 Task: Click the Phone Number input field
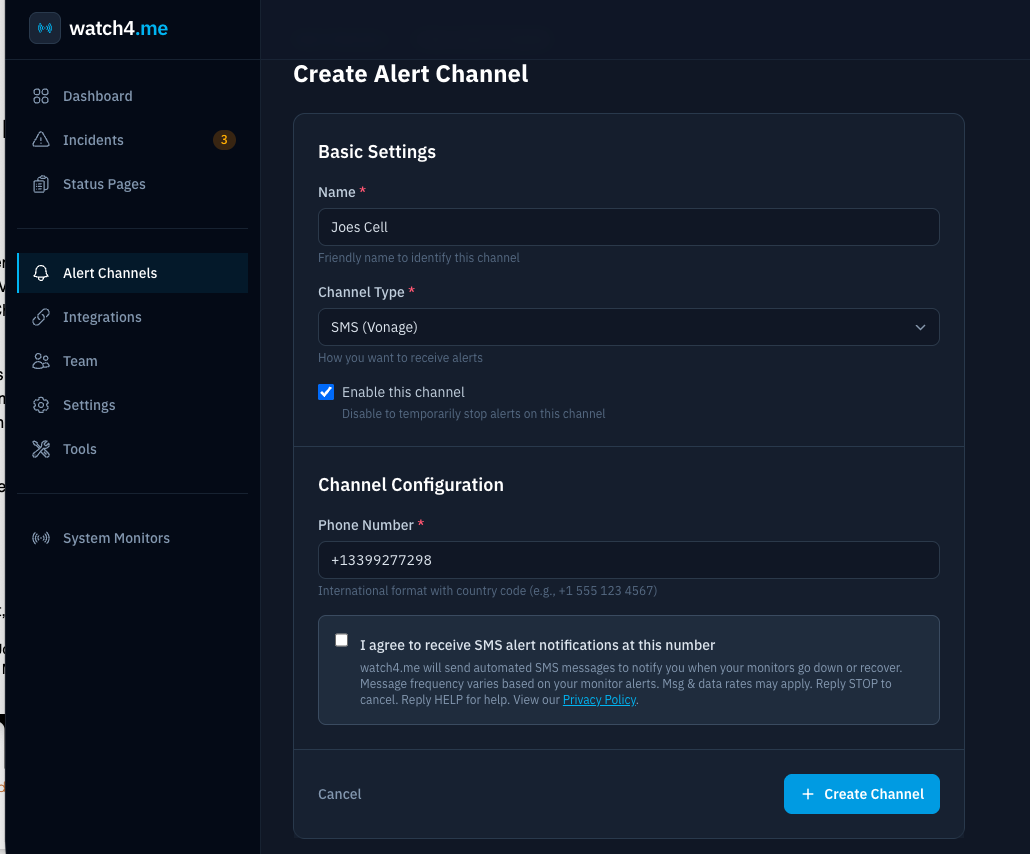tap(628, 560)
